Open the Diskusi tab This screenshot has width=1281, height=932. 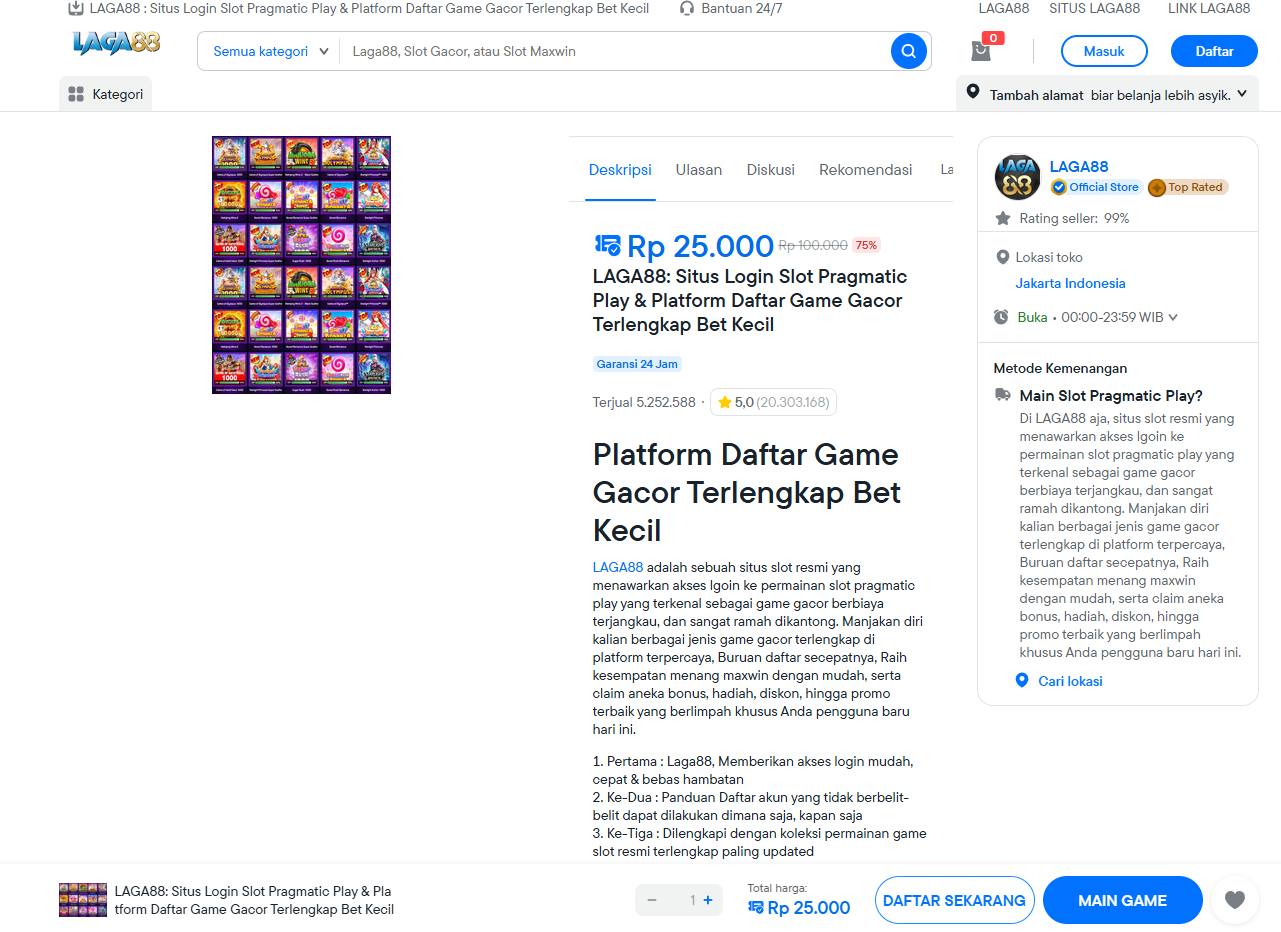(x=770, y=170)
